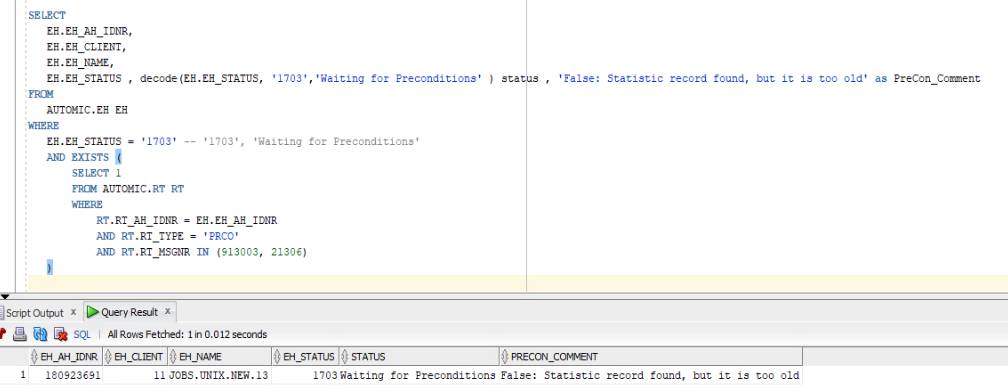Image resolution: width=1008 pixels, height=392 pixels.
Task: Click the delete row icon with red X
Action: coord(60,334)
